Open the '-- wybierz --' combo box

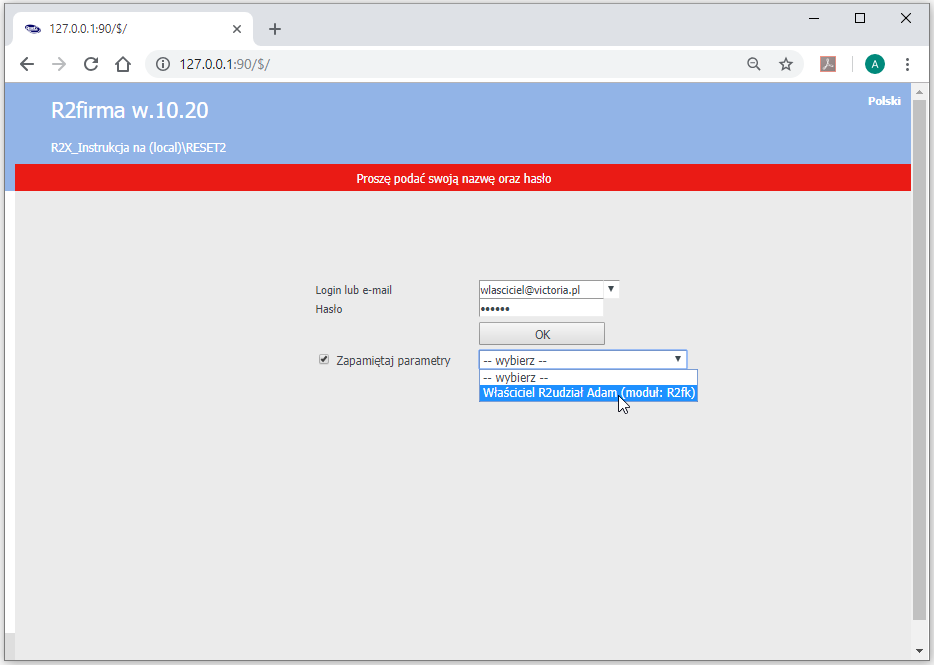(x=583, y=360)
